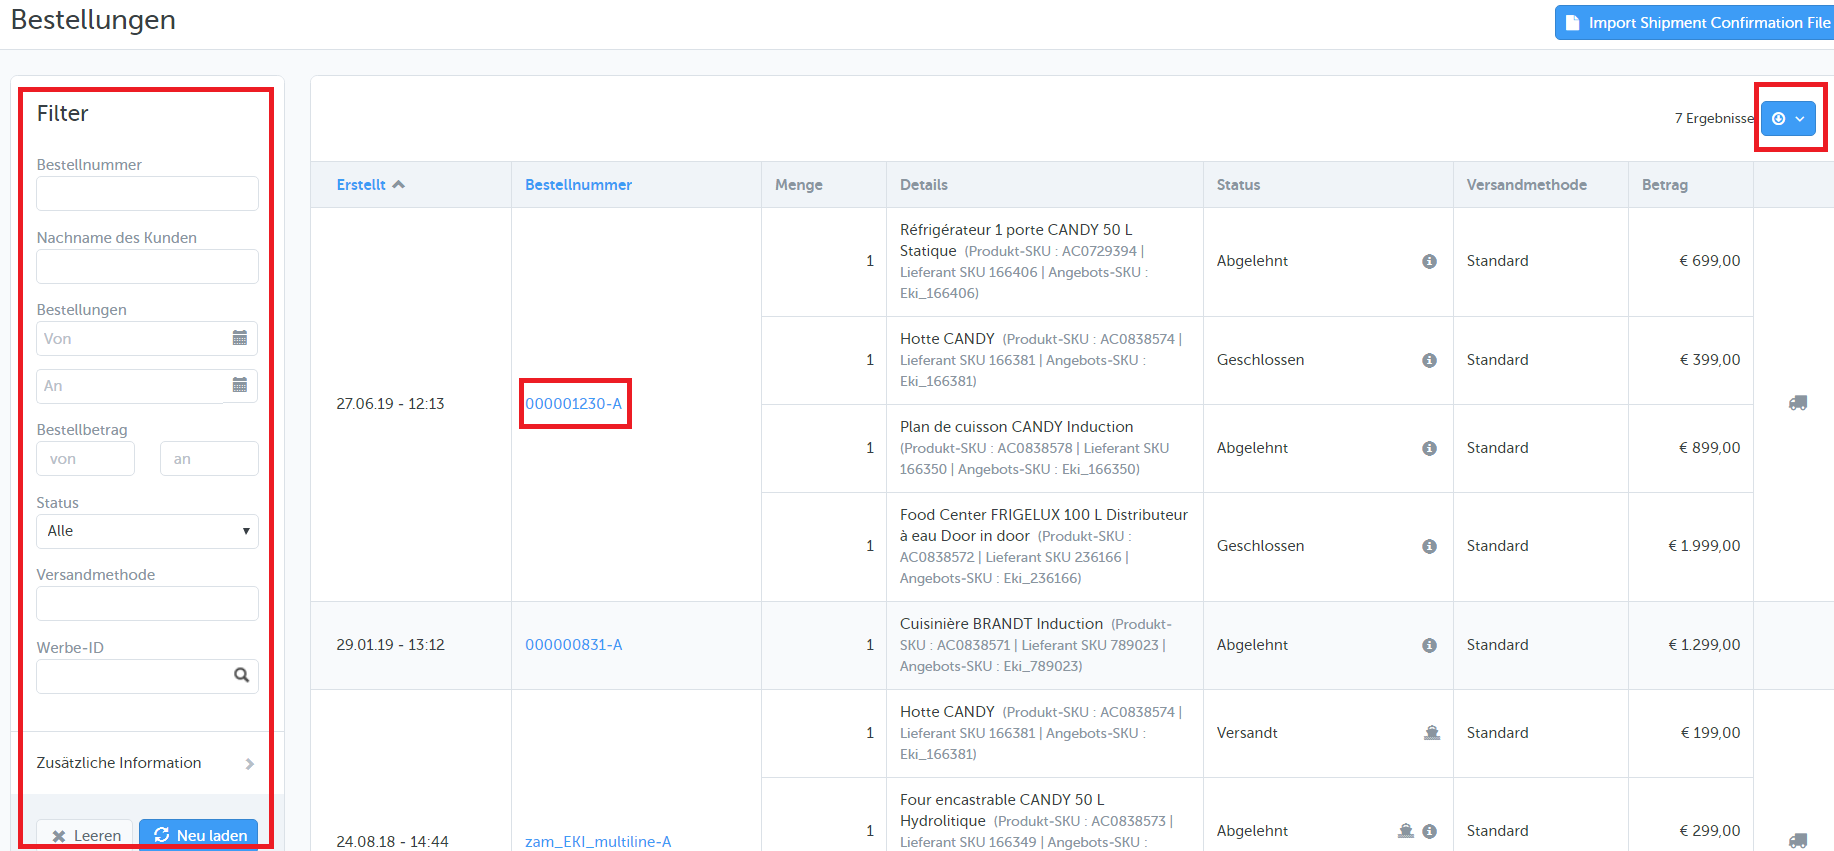Expand the Zusätzliche Information section
Viewport: 1834px width, 851px height.
pyautogui.click(x=147, y=763)
